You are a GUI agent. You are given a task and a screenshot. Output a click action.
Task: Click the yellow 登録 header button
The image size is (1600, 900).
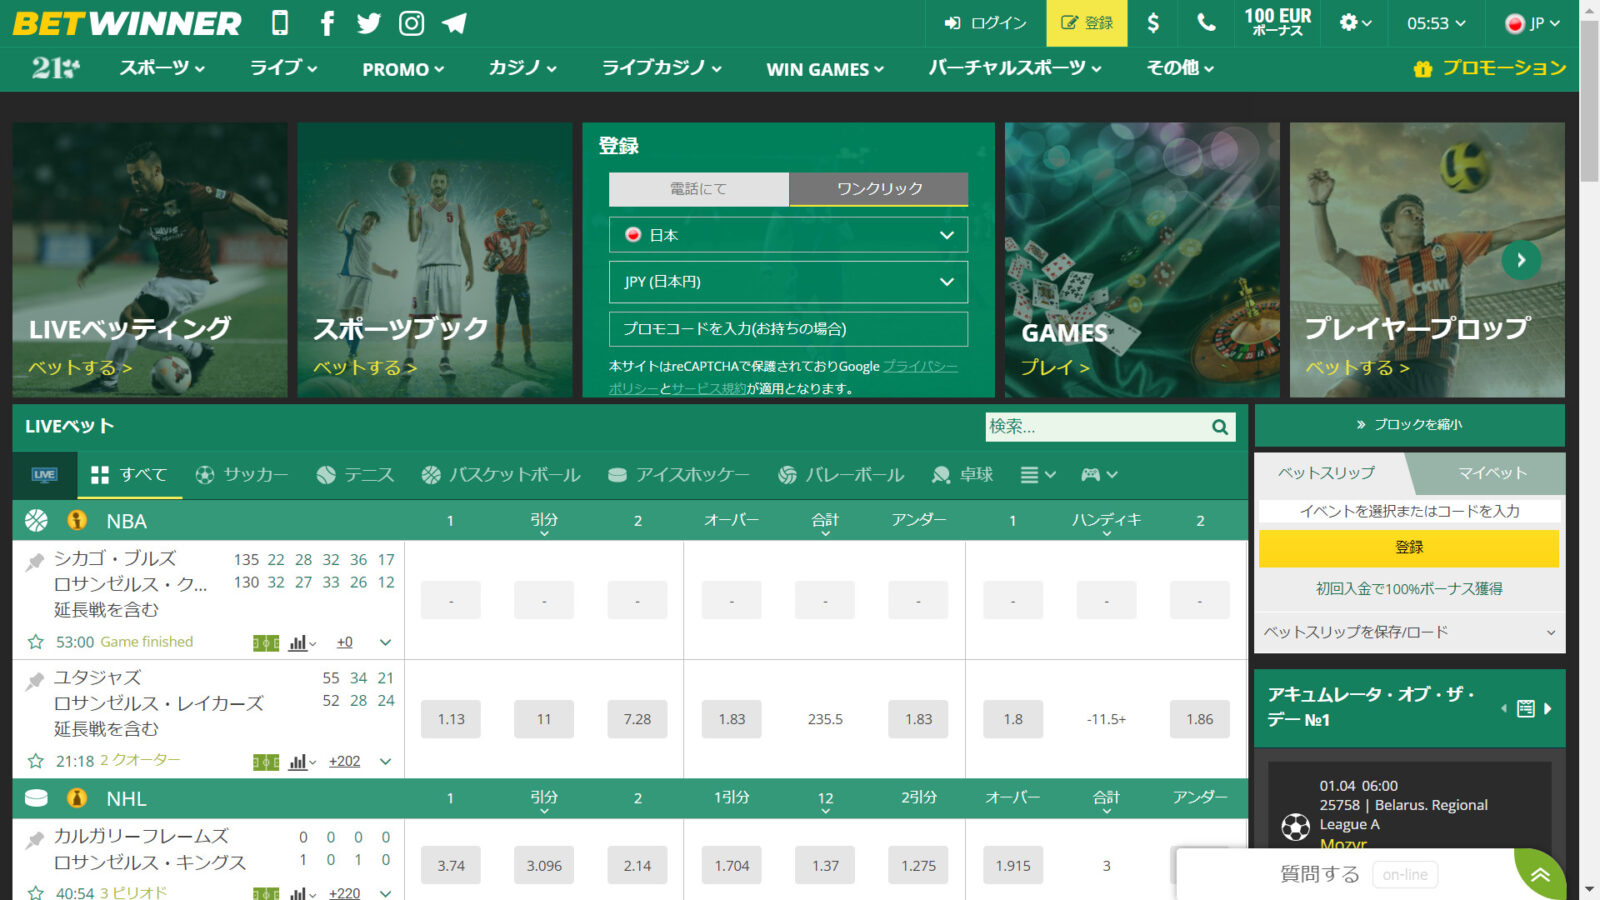[1087, 23]
